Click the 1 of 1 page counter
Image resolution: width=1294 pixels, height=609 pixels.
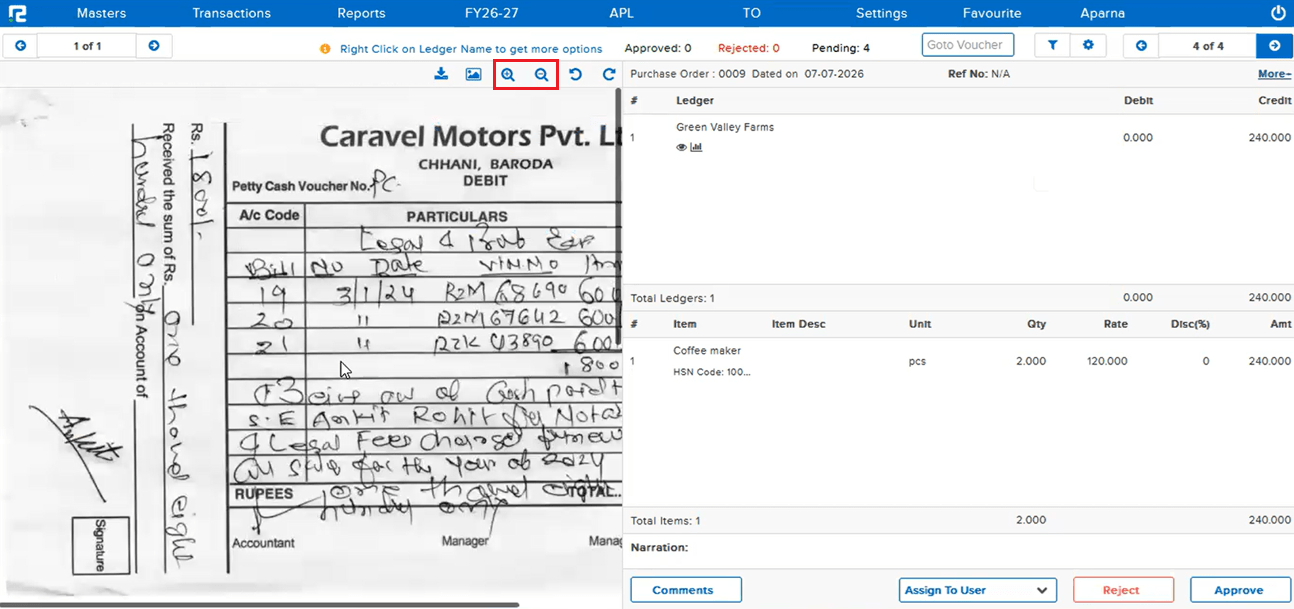[x=87, y=46]
